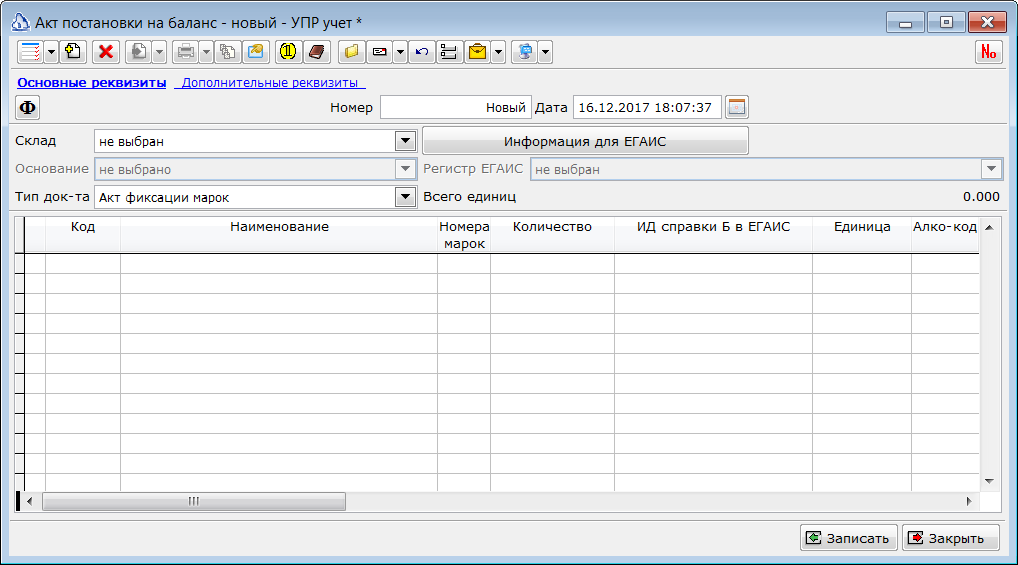Open the Склад dropdown

click(x=405, y=141)
